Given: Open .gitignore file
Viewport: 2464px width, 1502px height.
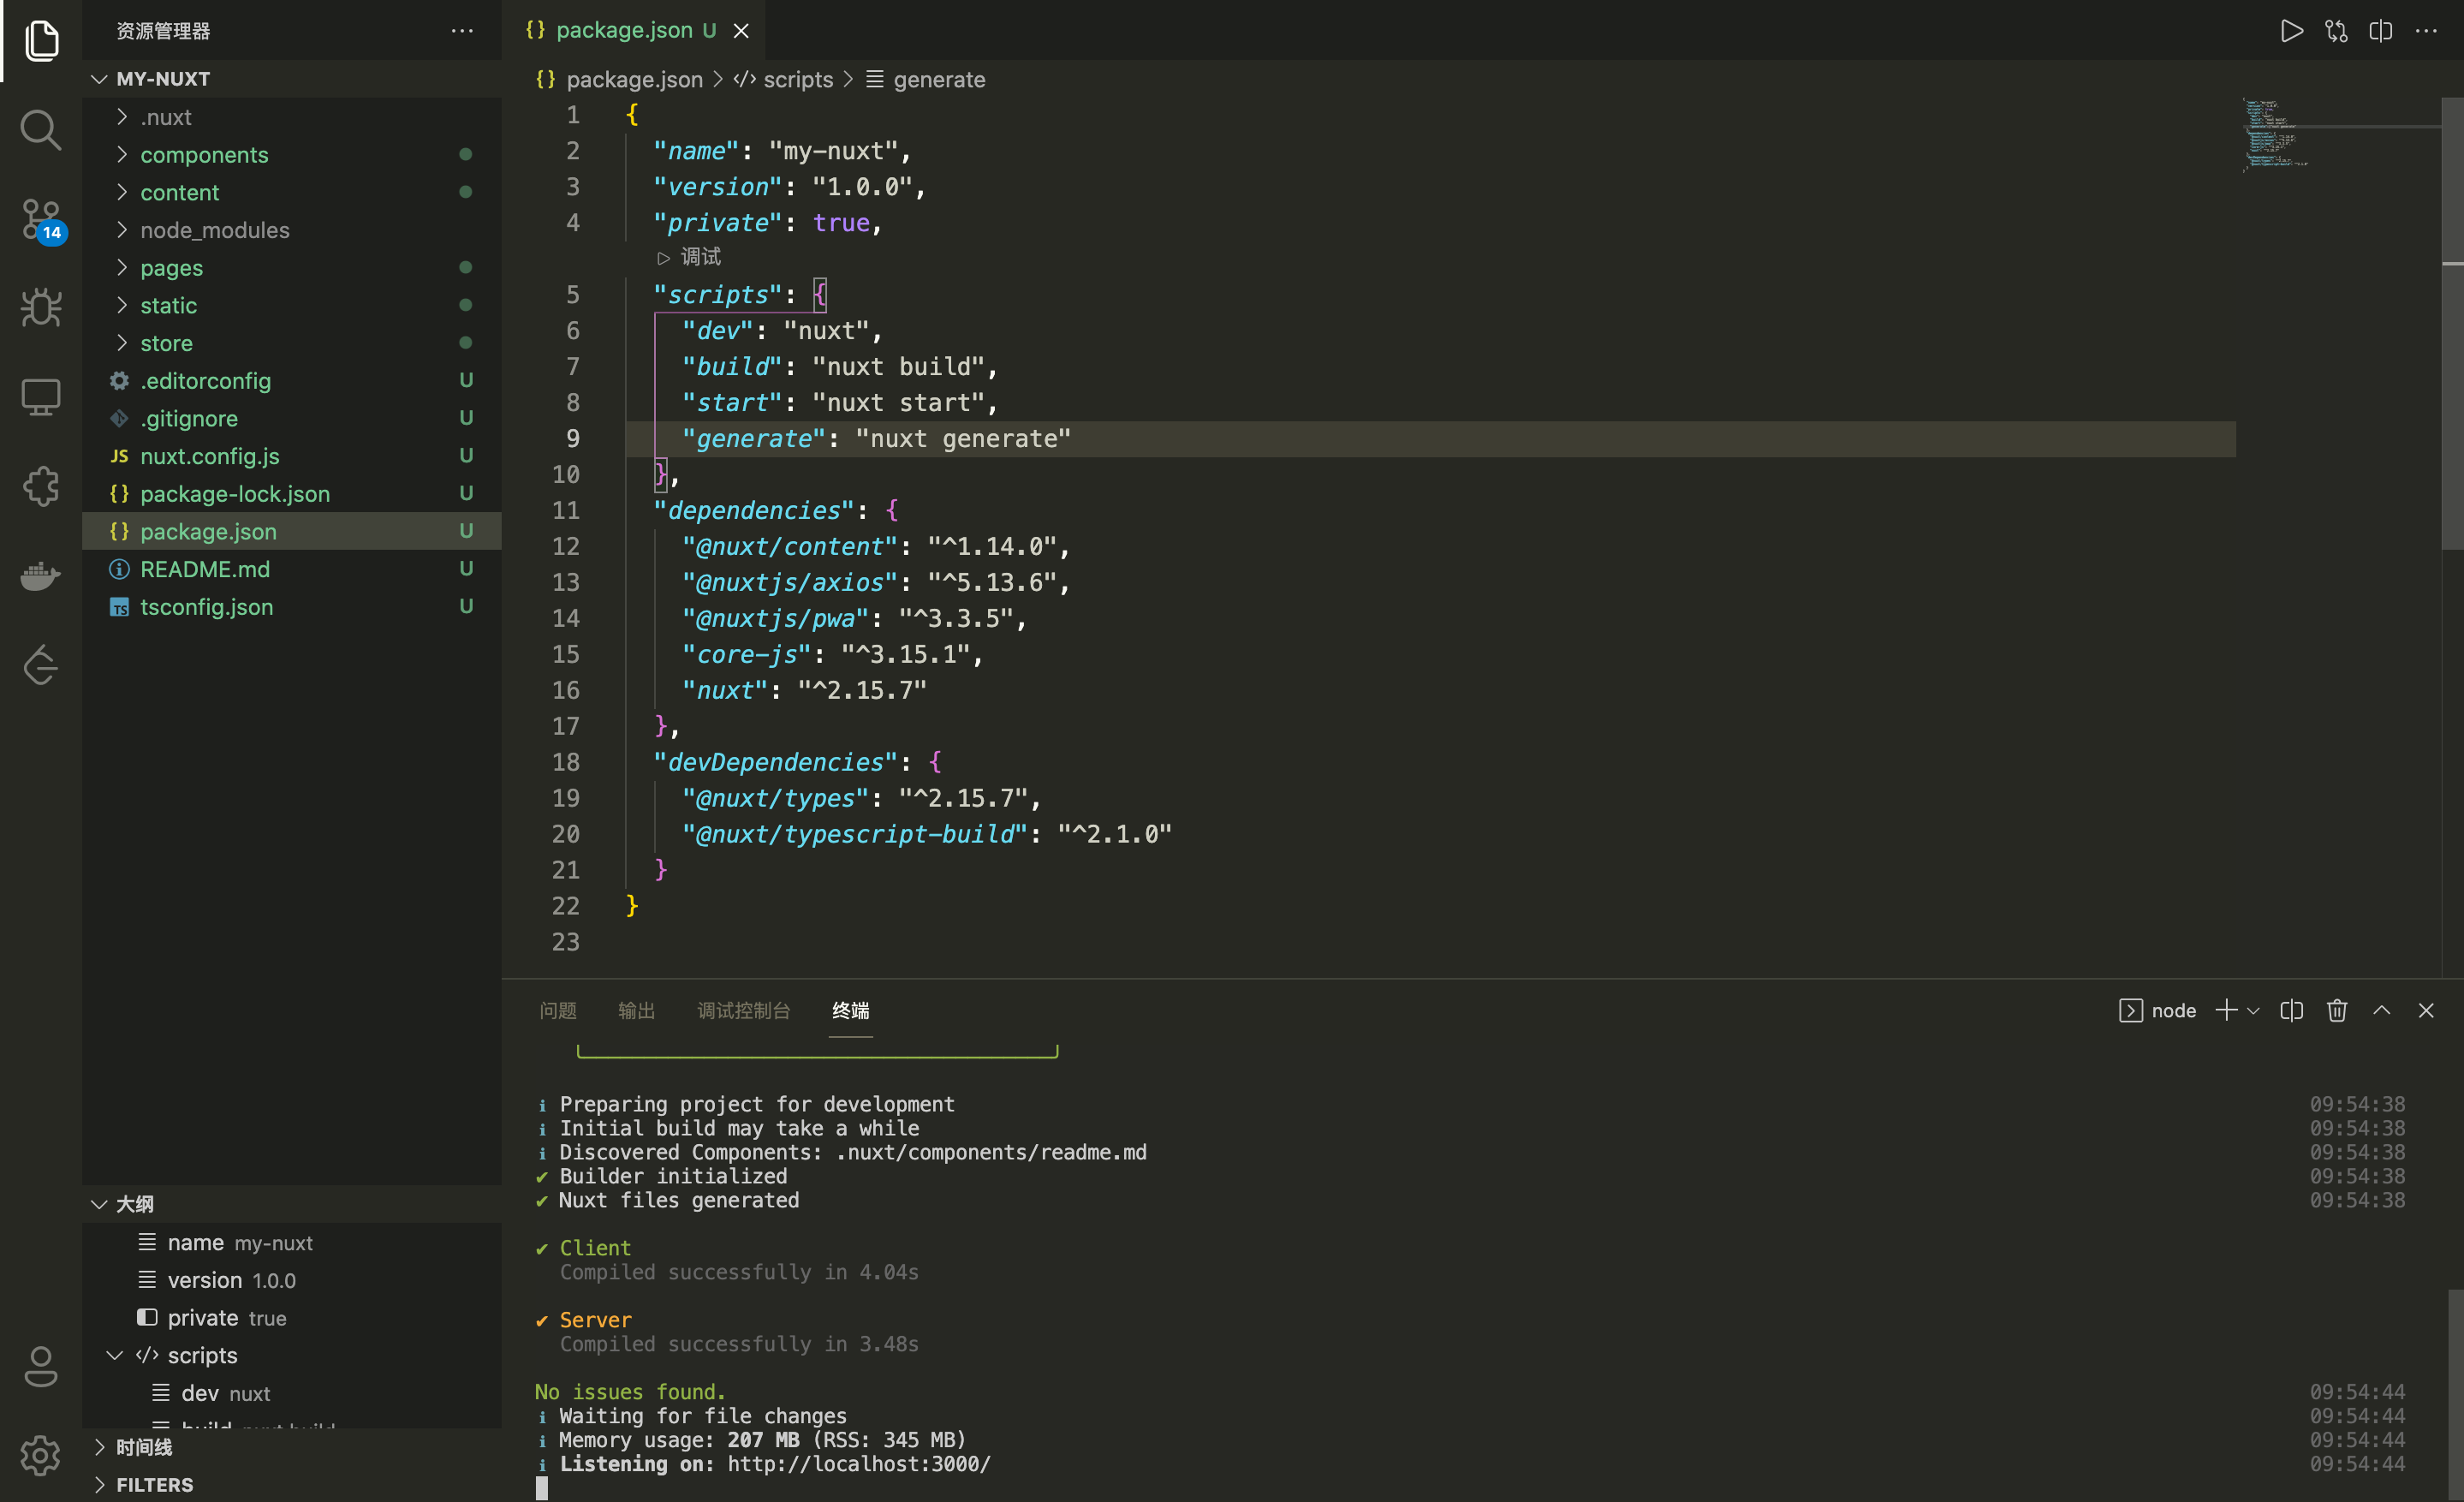Looking at the screenshot, I should [292, 418].
